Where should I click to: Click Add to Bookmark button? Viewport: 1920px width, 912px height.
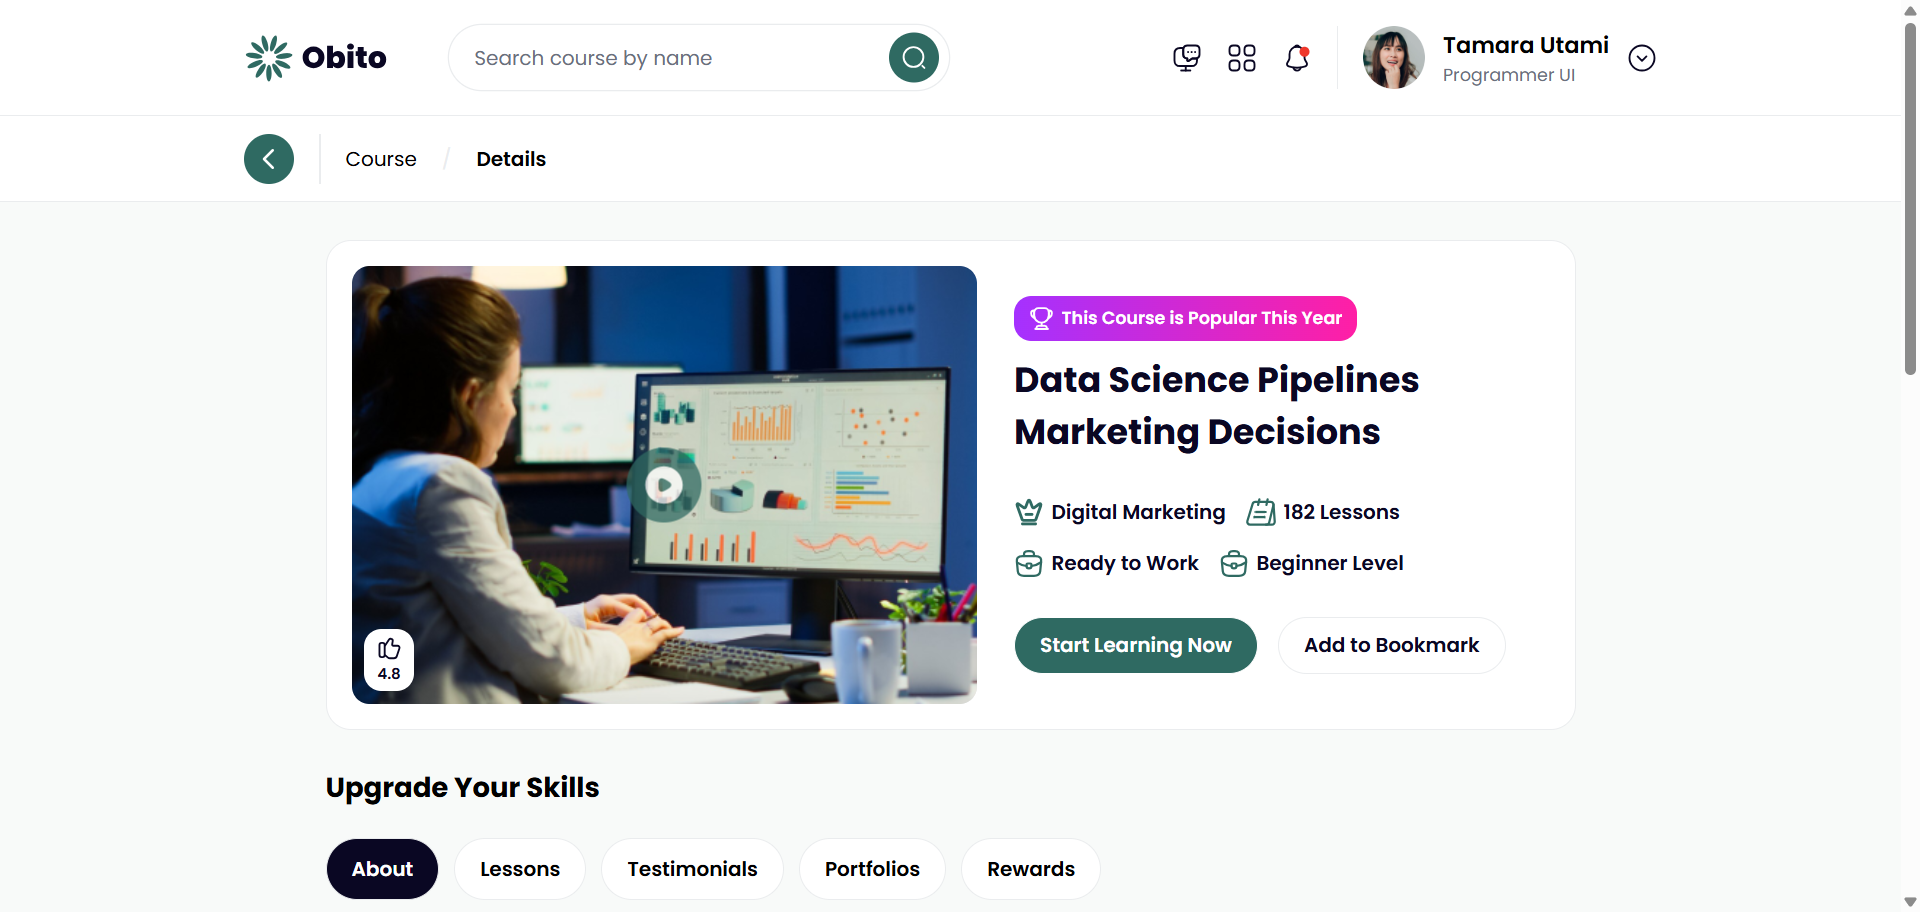(1391, 645)
